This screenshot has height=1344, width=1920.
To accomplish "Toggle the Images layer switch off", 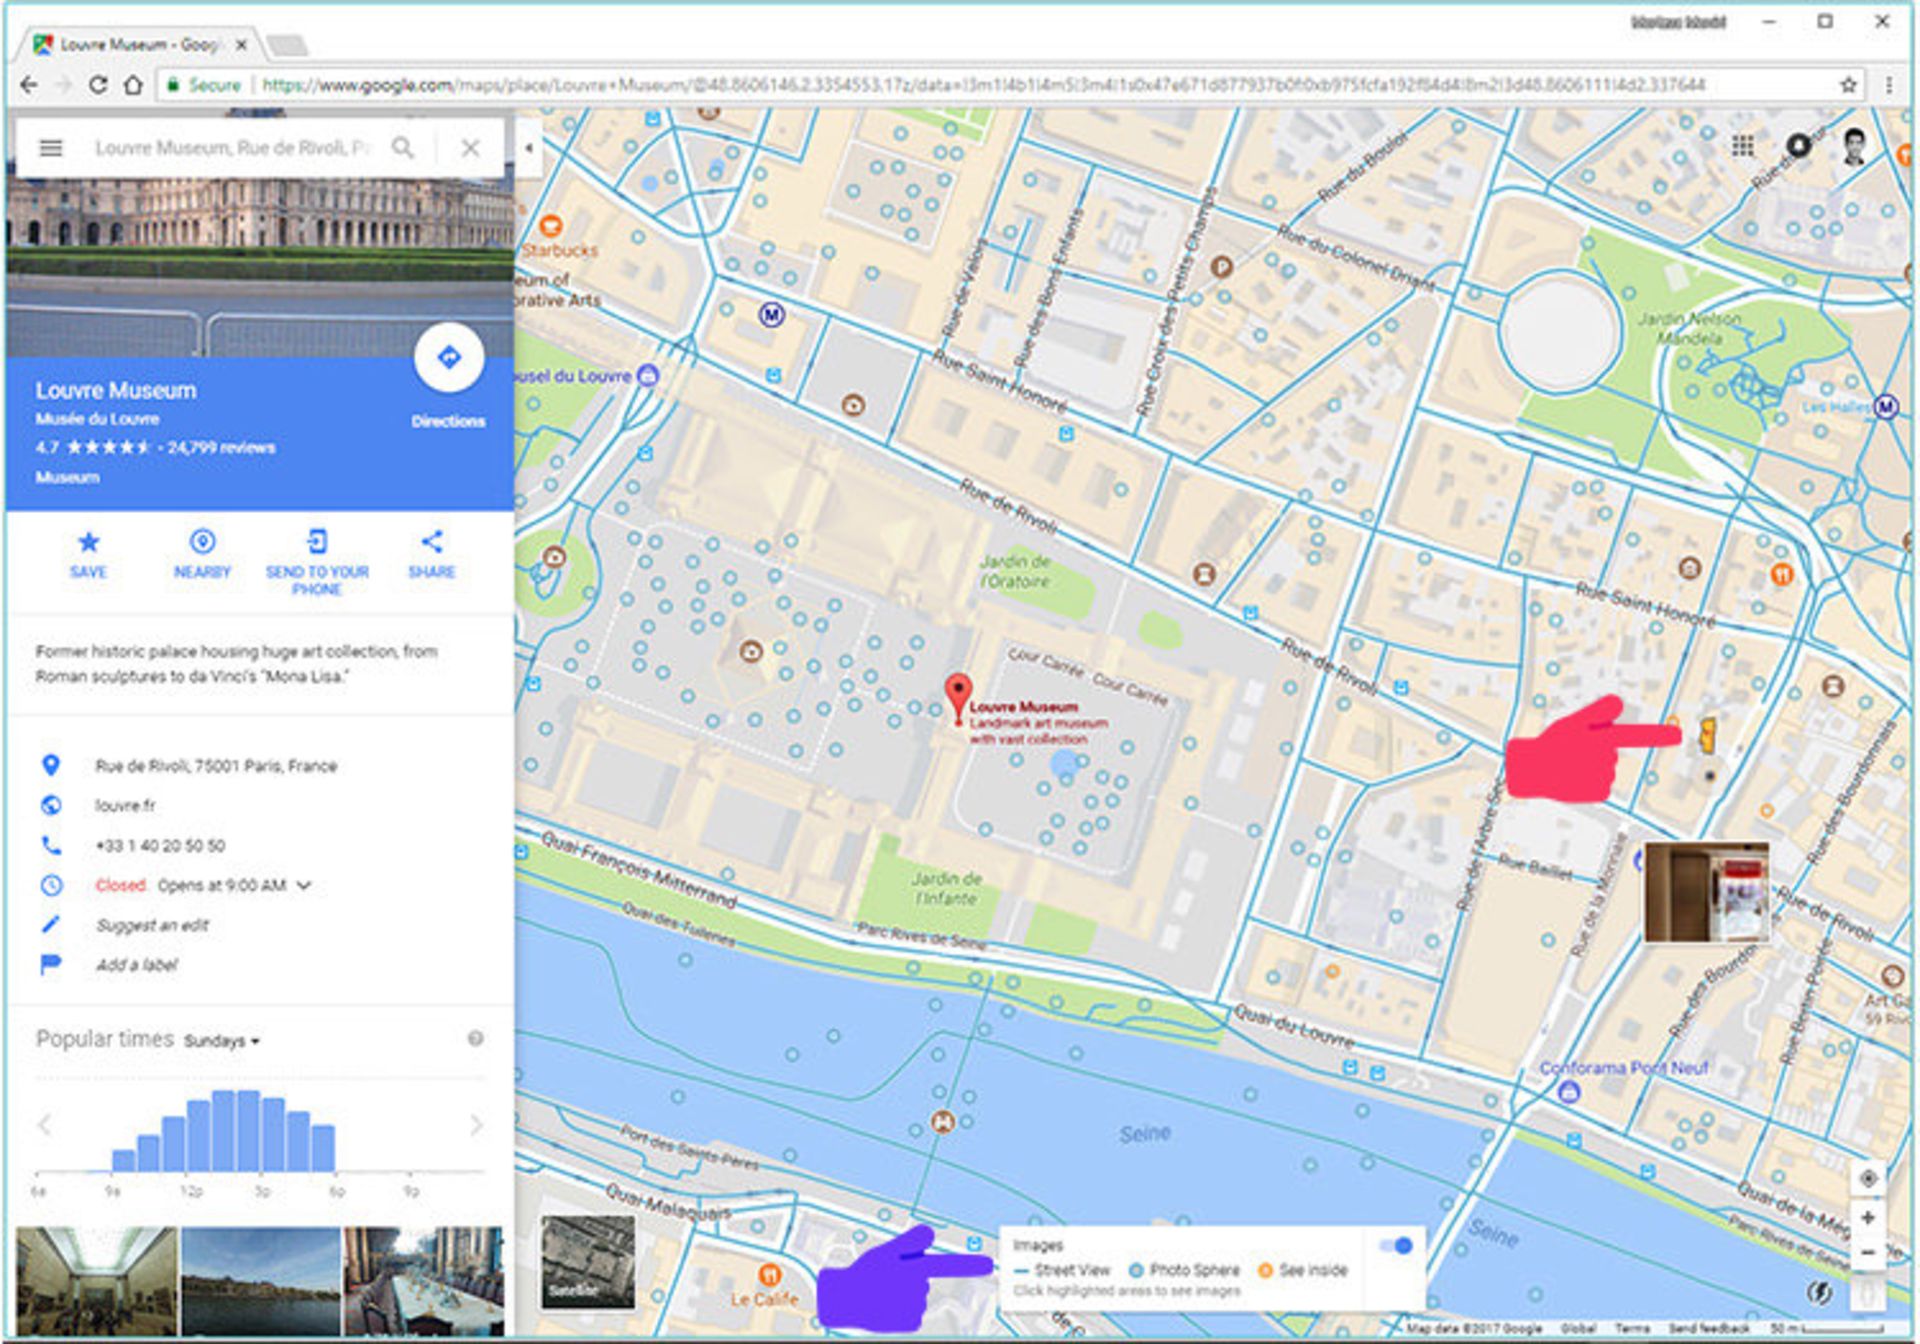I will [x=1395, y=1245].
